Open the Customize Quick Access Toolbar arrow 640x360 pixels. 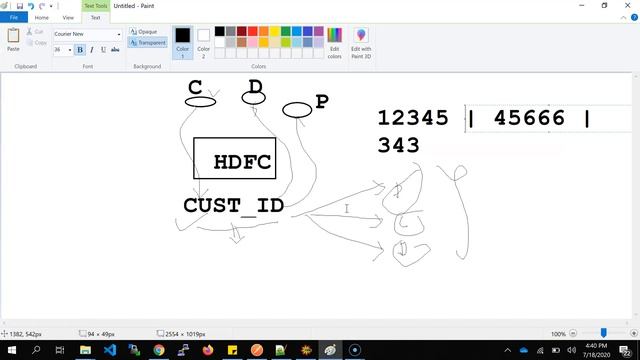tap(51, 6)
